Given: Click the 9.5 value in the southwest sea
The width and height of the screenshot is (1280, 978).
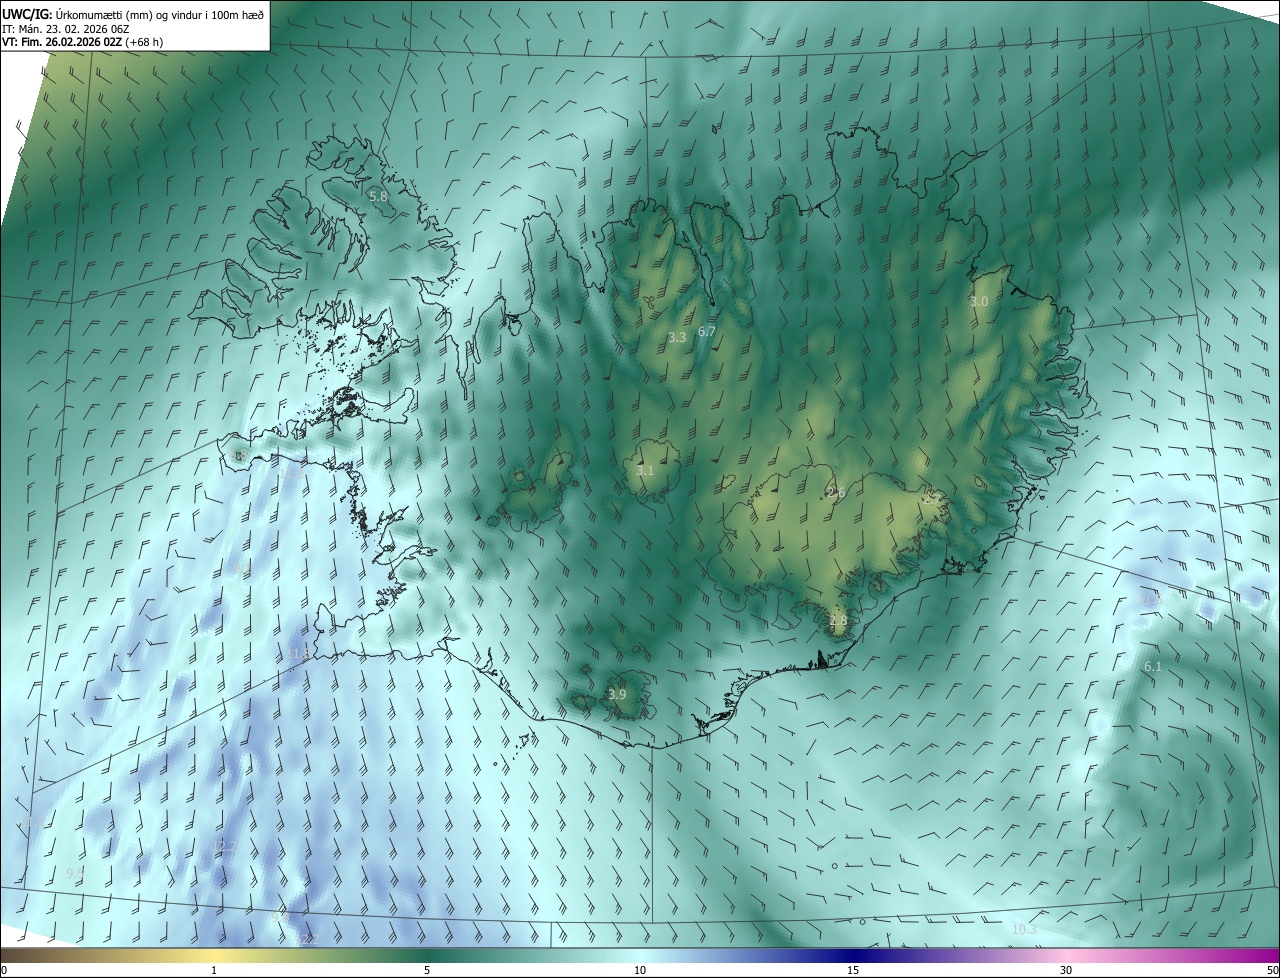Looking at the screenshot, I should click(x=75, y=874).
